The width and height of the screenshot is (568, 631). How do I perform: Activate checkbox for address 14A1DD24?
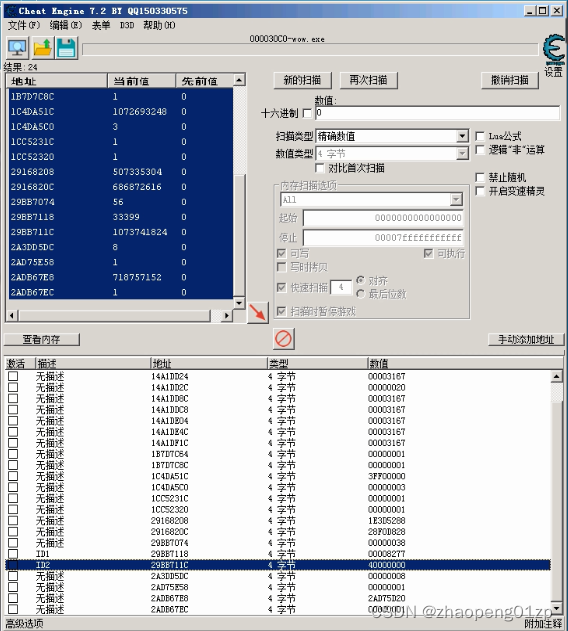(13, 376)
